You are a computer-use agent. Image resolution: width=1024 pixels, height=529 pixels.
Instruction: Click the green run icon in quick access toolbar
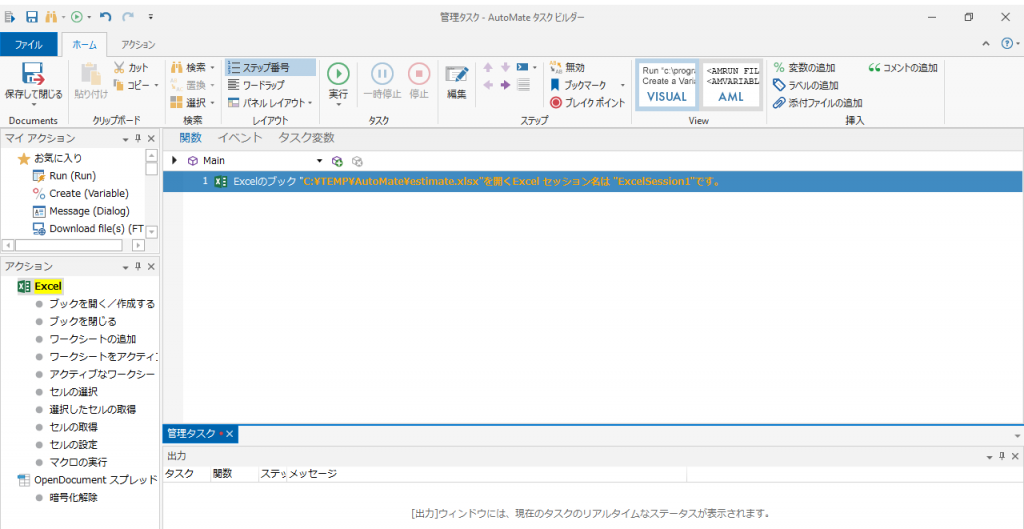(77, 16)
